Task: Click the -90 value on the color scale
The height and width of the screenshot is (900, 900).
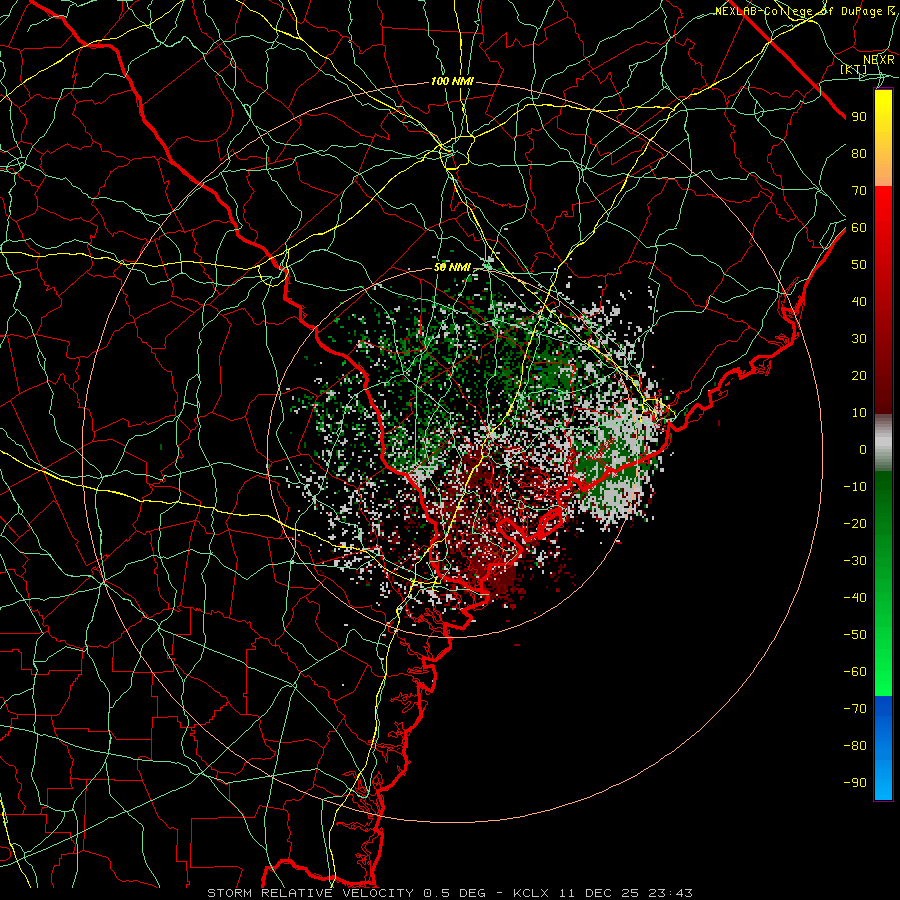Action: [855, 783]
